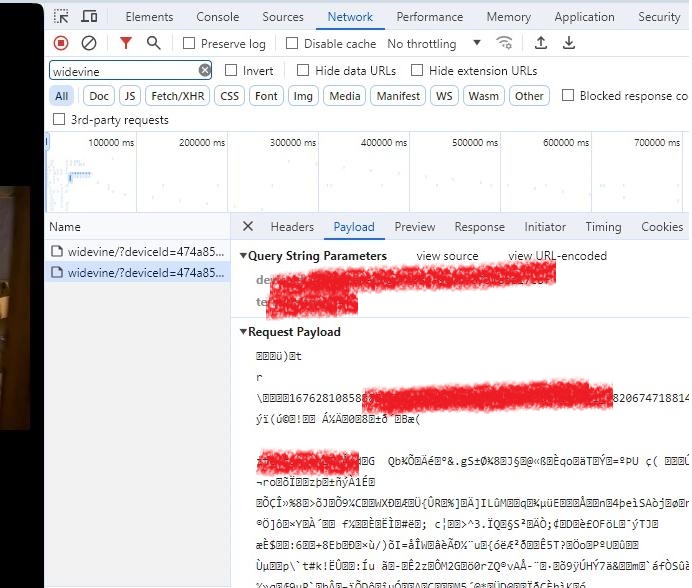692x588 pixels.
Task: Switch to the Sources panel
Action: (283, 17)
